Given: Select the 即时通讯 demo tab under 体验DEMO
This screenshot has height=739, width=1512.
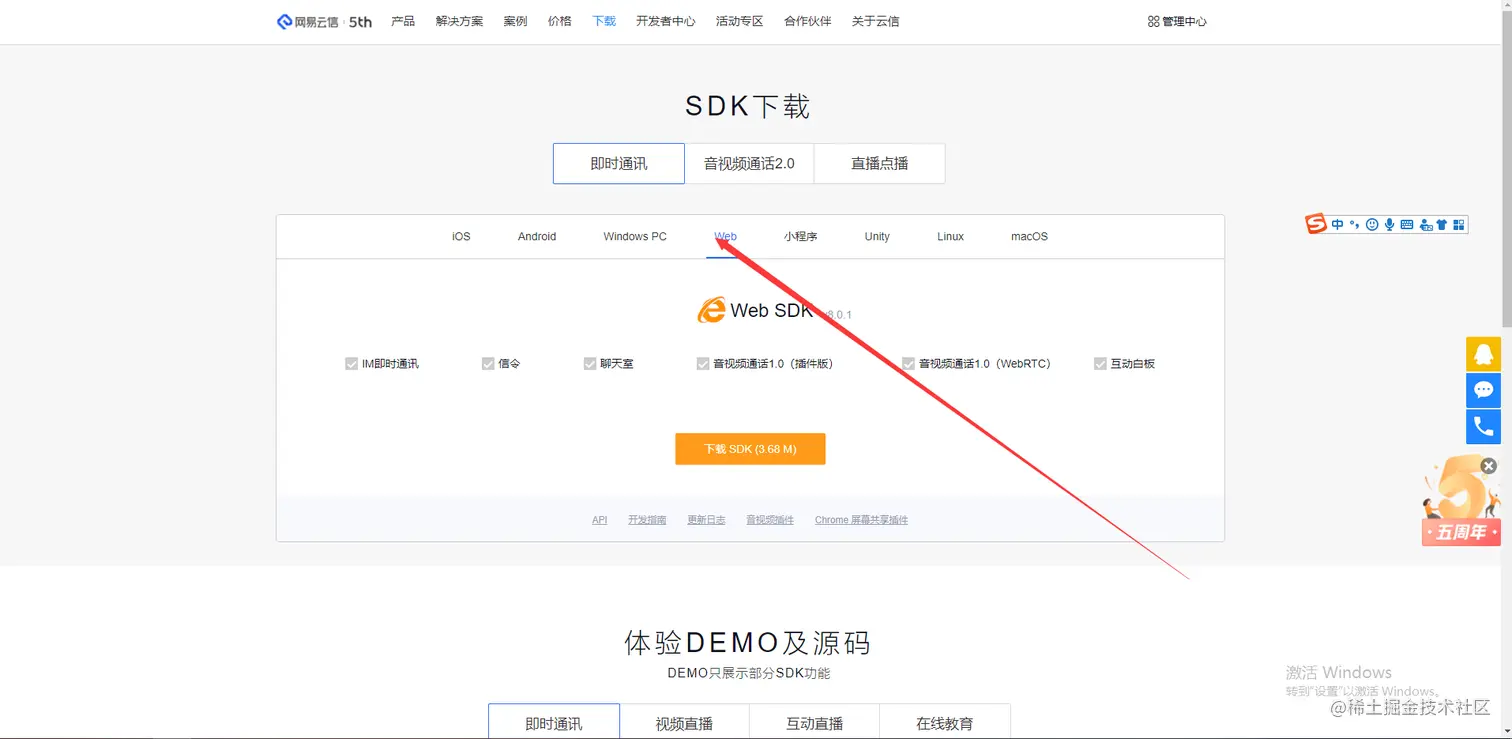Looking at the screenshot, I should 554,722.
